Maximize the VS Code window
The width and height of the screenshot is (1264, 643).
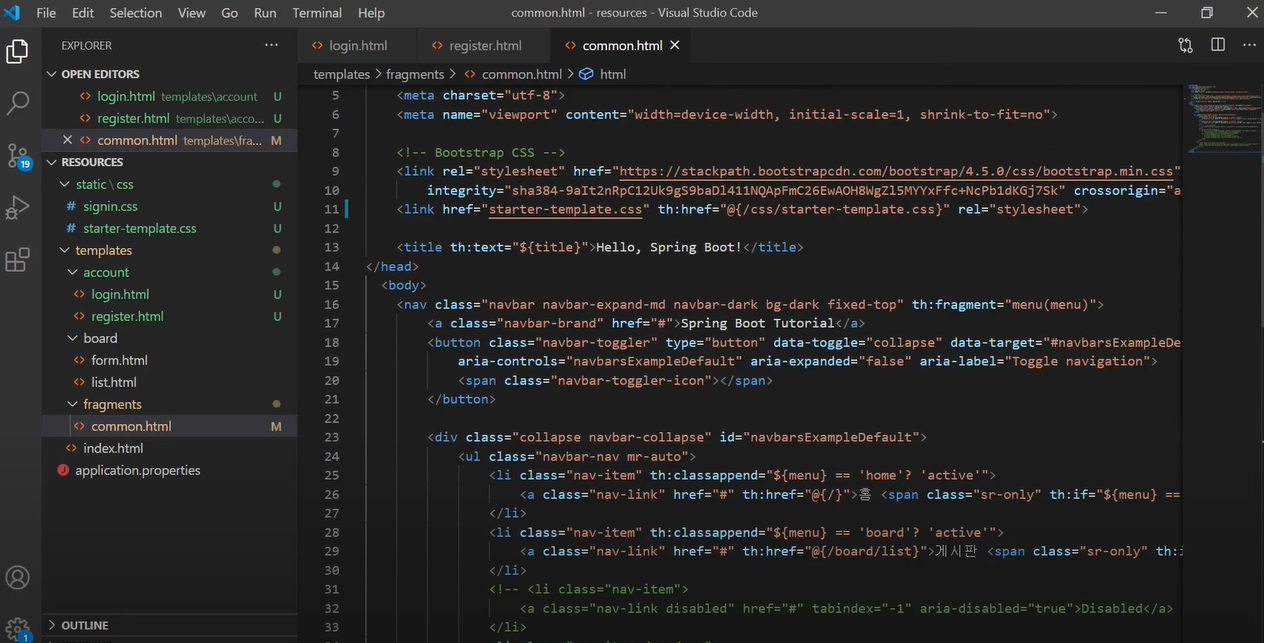1207,13
